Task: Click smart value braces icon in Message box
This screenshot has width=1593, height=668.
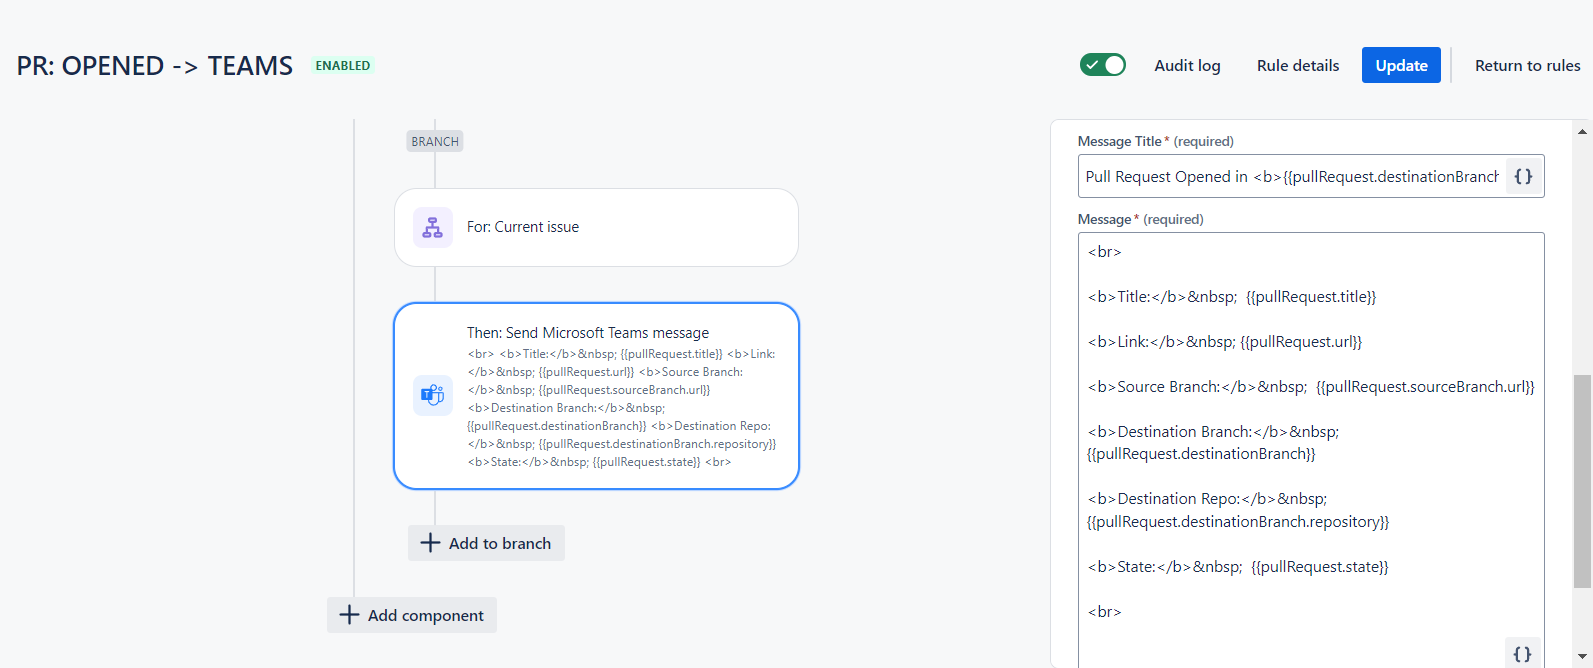Action: [1522, 654]
